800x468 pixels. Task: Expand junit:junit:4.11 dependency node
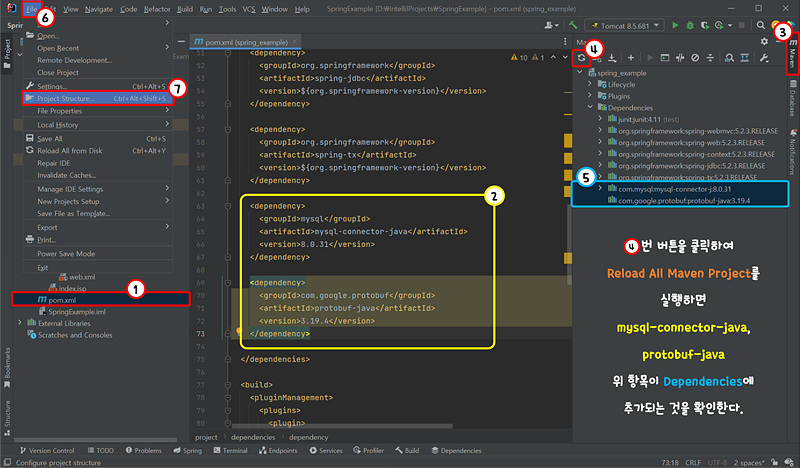click(600, 119)
